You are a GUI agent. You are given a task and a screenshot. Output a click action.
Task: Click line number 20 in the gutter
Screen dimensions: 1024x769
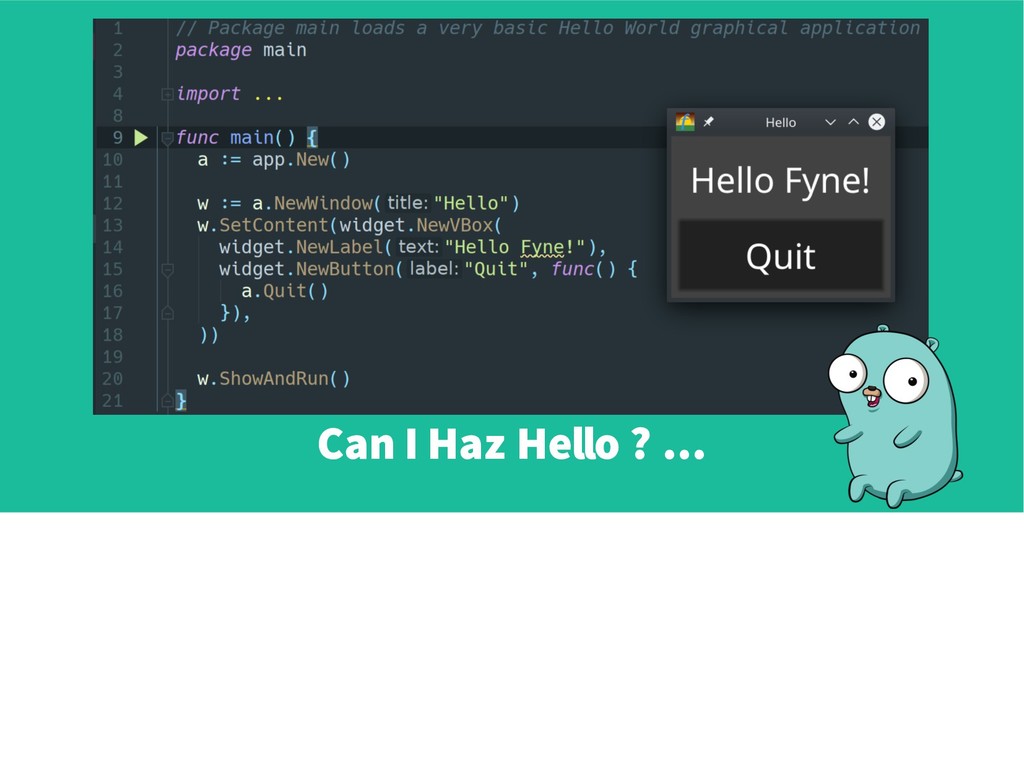112,379
